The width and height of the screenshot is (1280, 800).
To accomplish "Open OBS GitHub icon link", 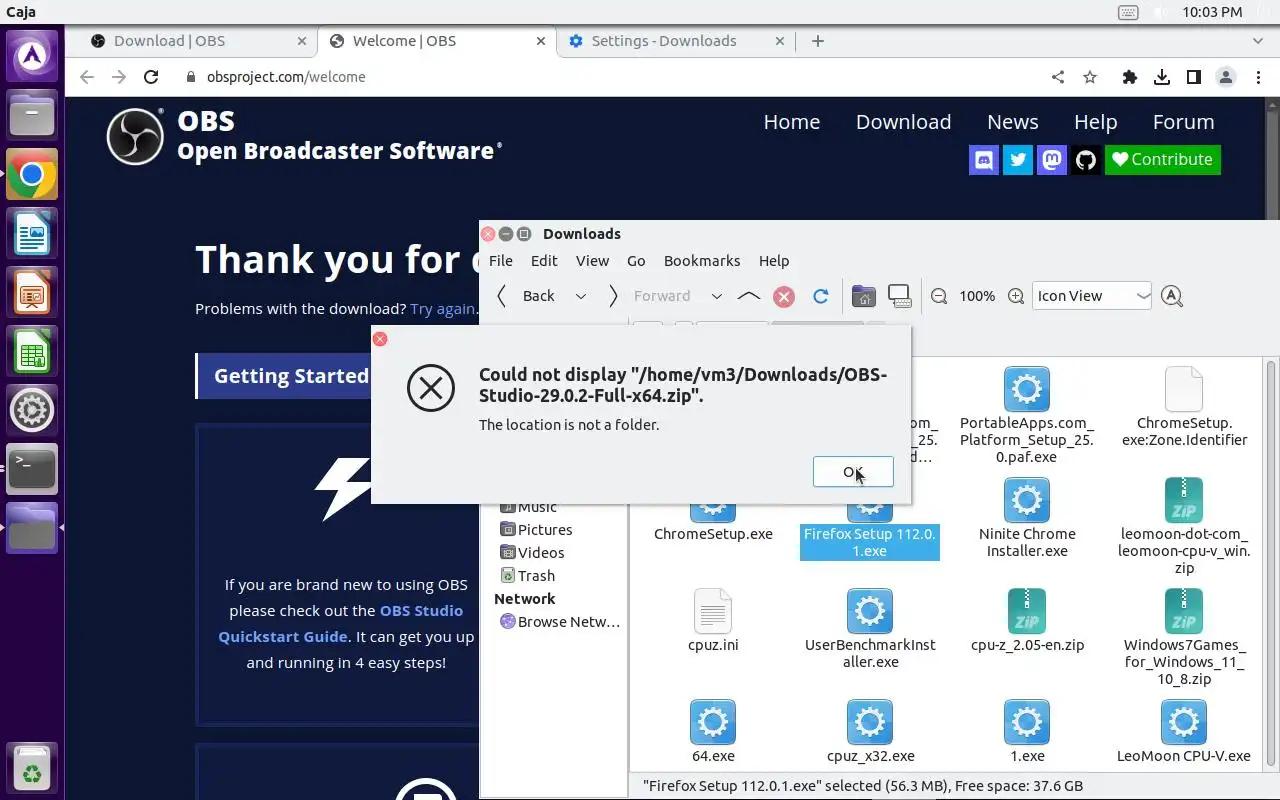I will pos(1086,160).
